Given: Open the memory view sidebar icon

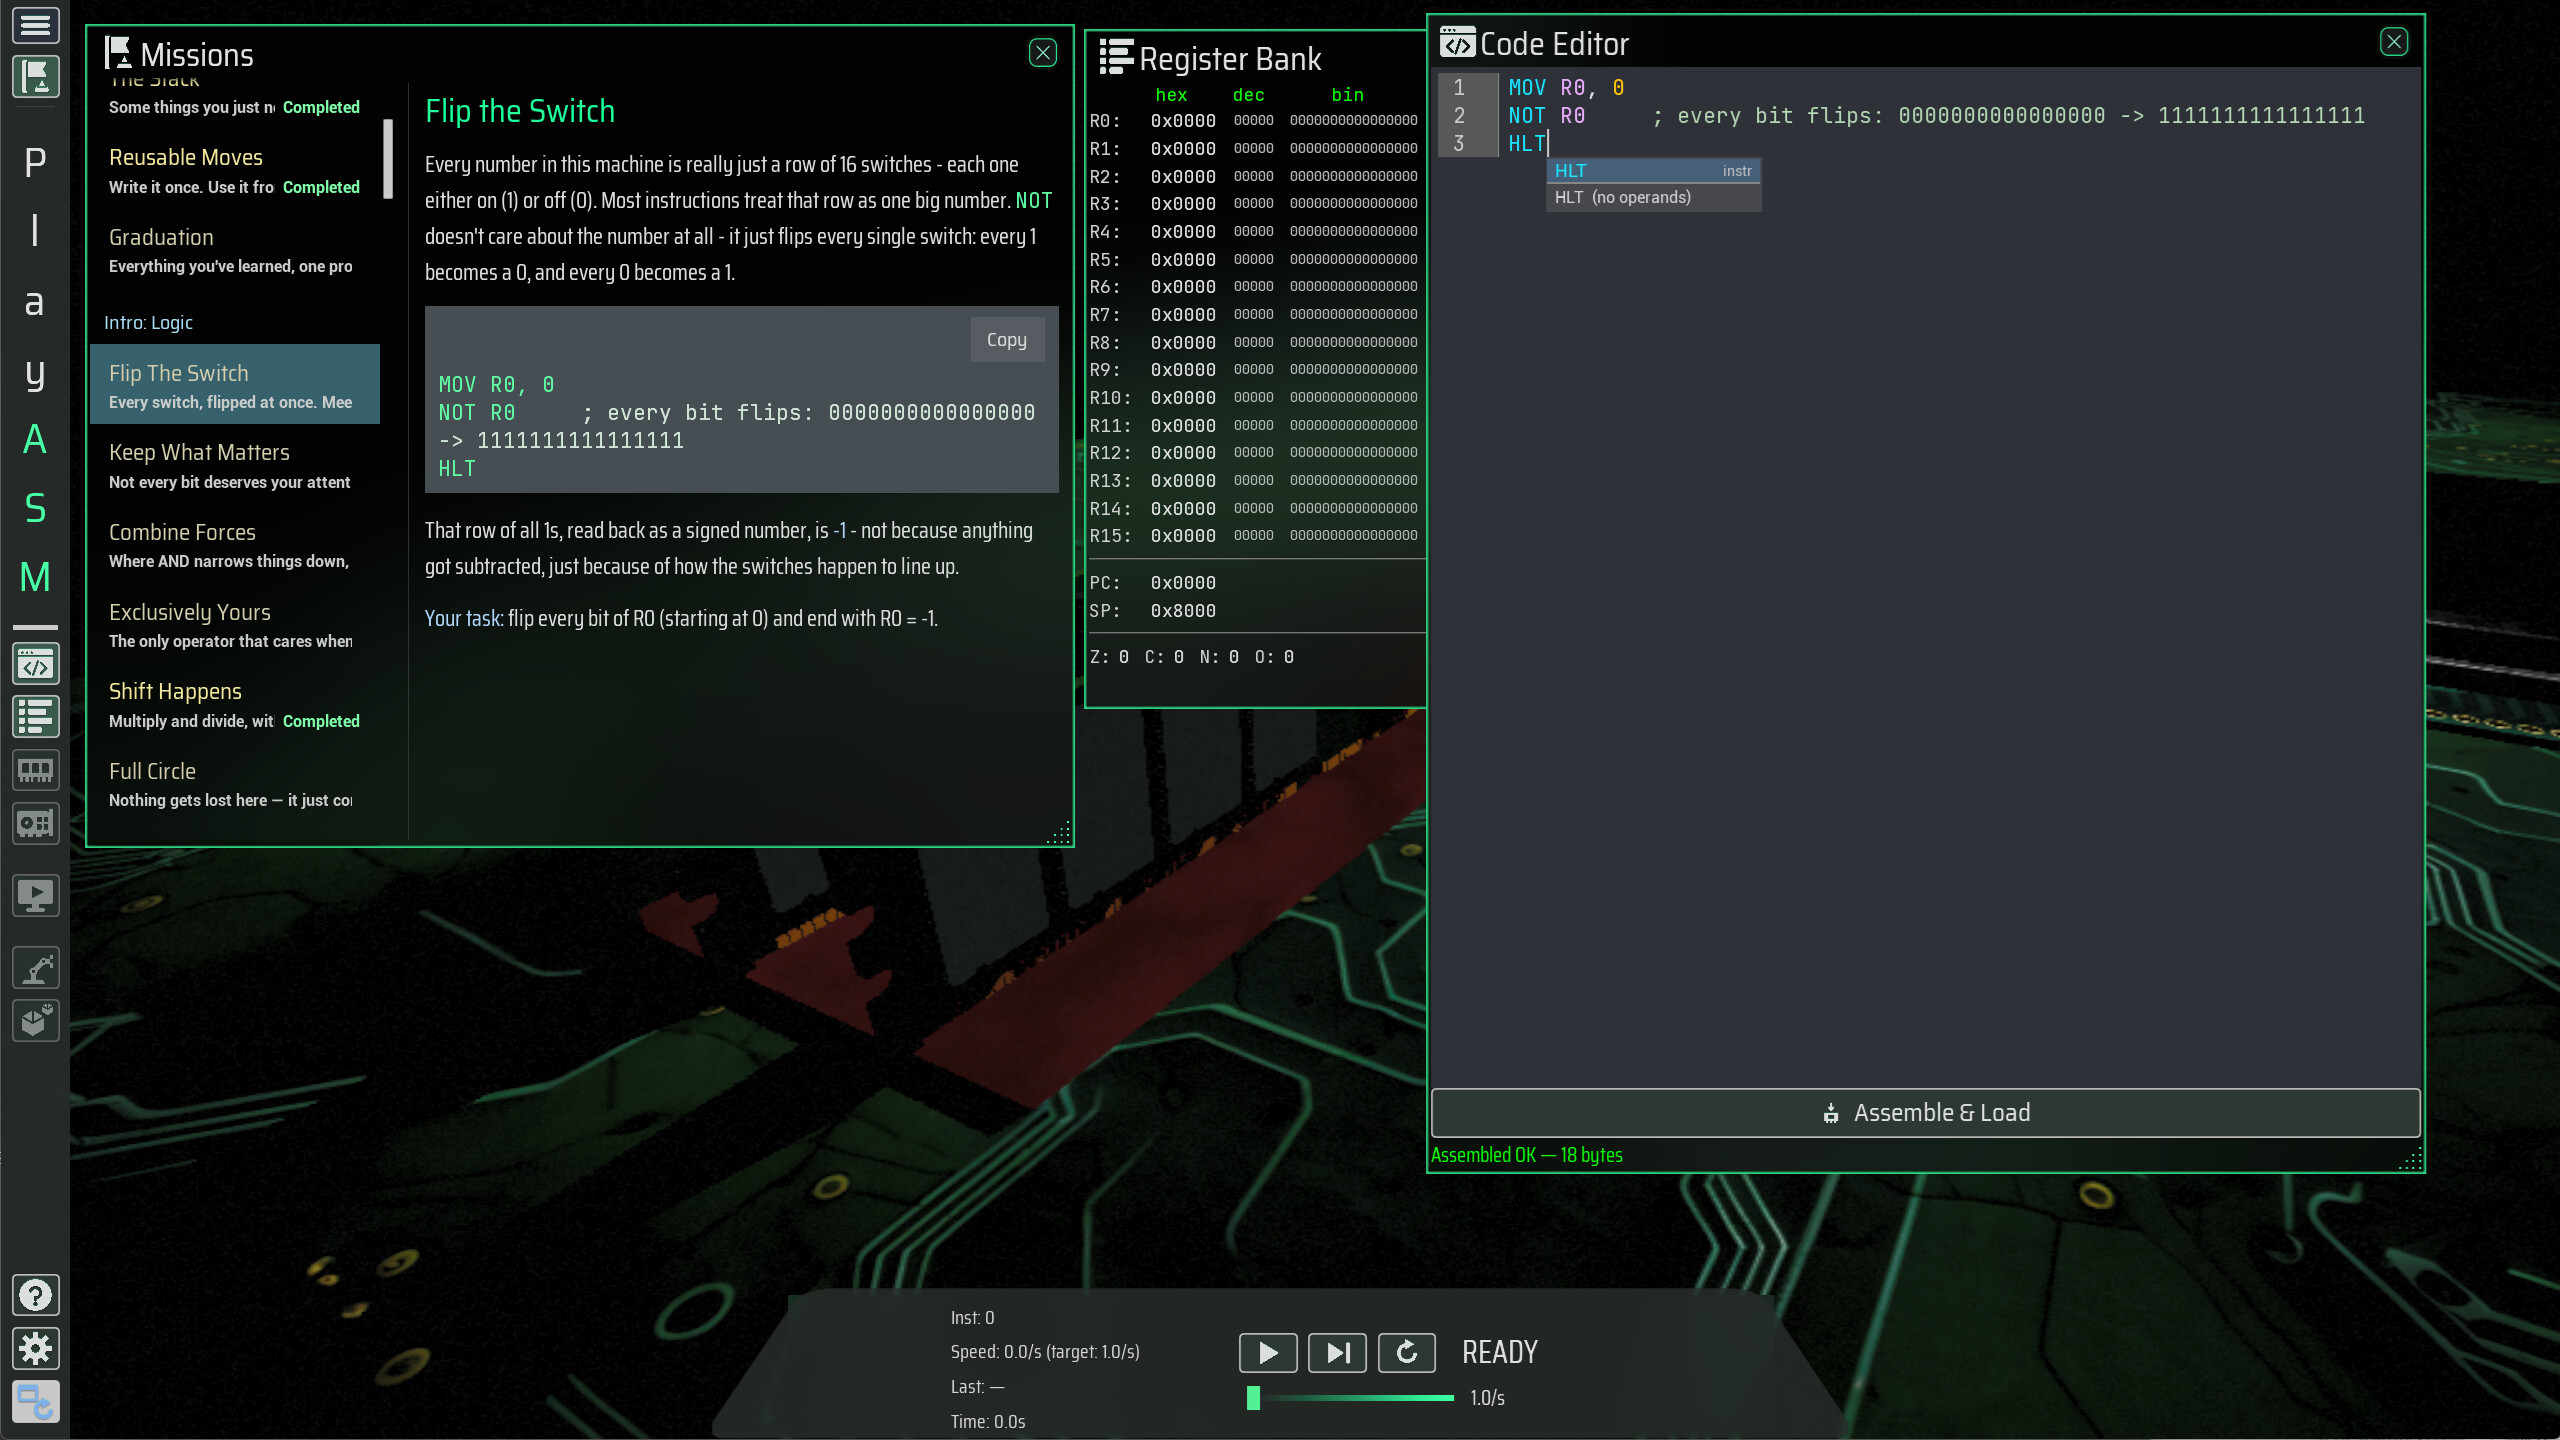Looking at the screenshot, I should 35,770.
